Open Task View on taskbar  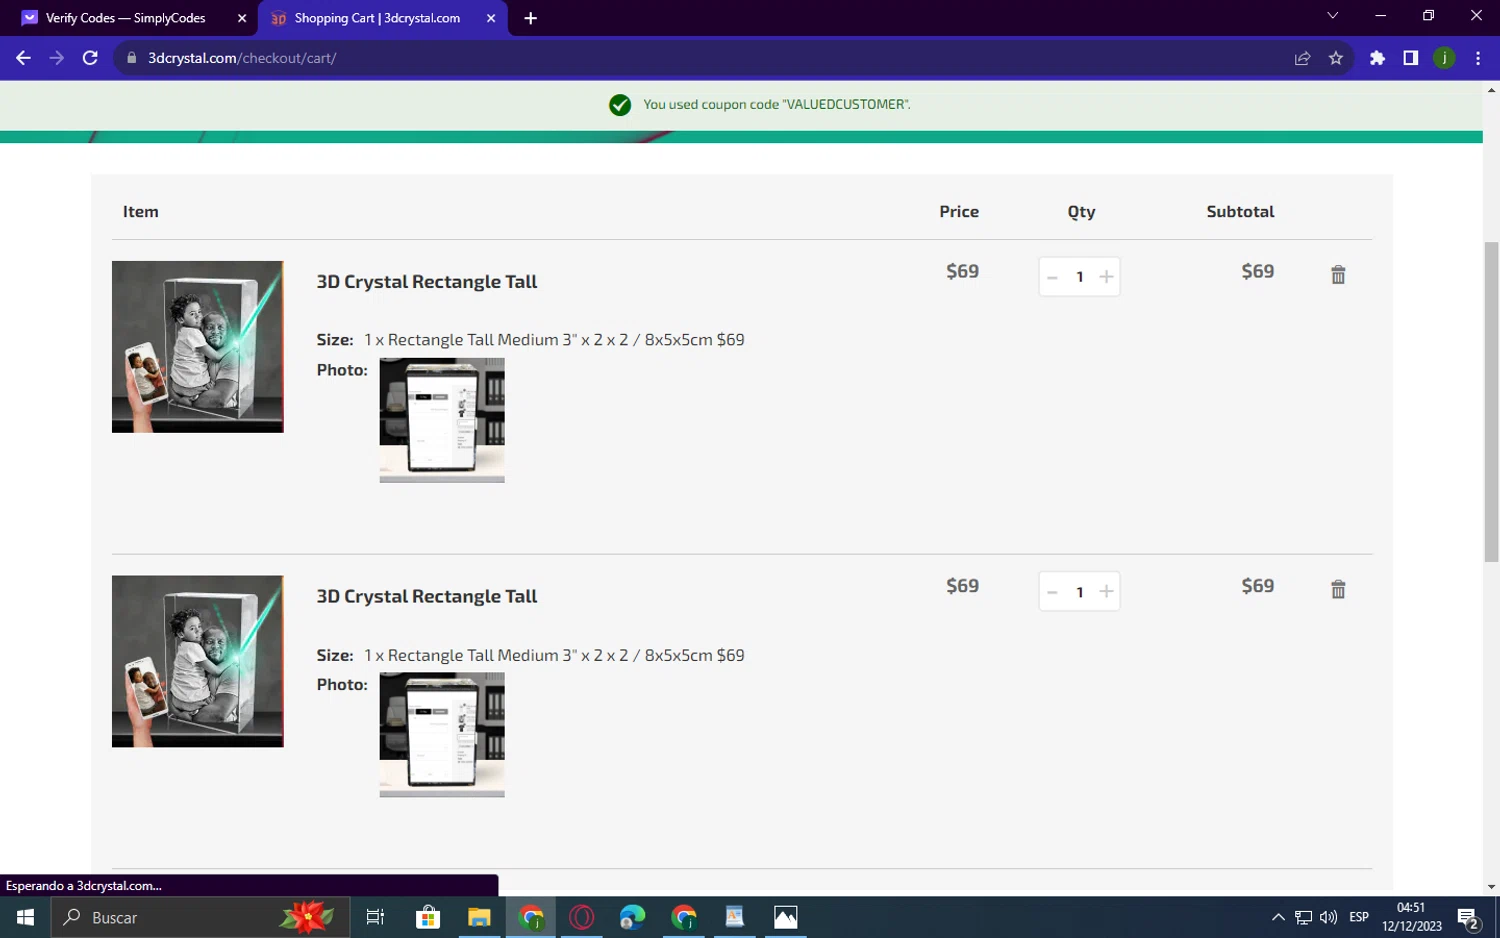375,917
